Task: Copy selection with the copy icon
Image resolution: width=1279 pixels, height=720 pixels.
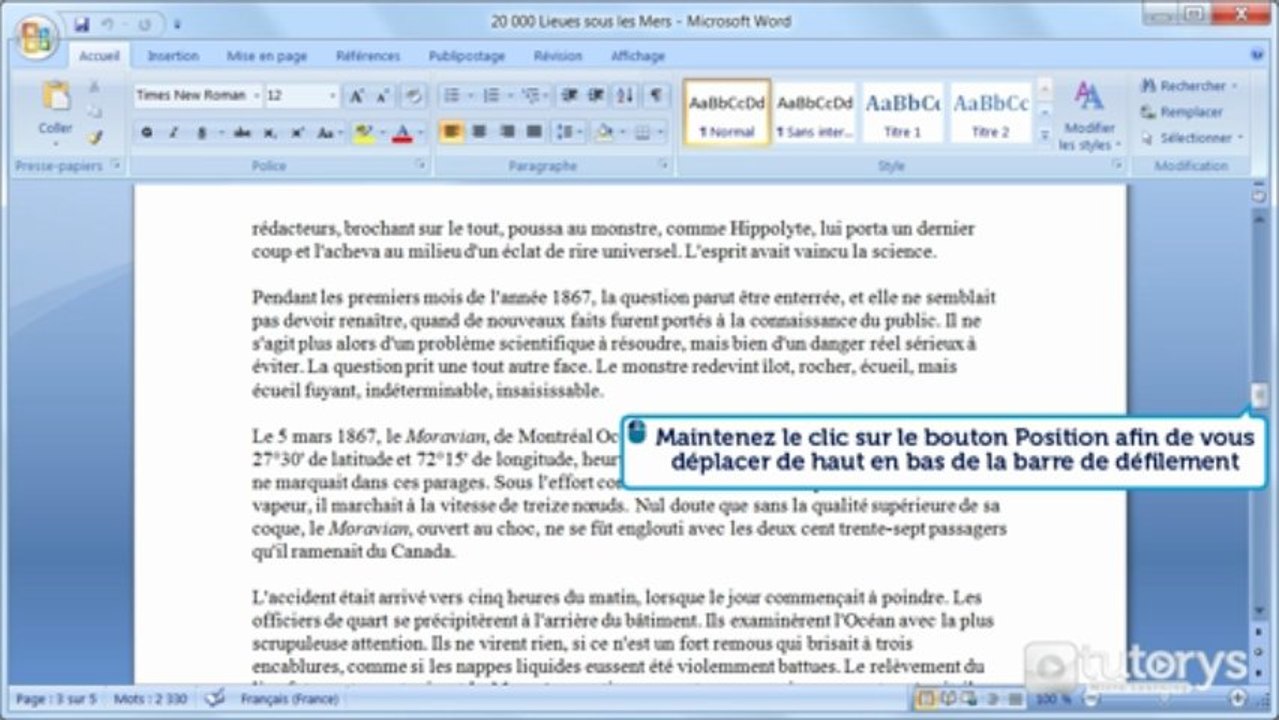Action: click(x=95, y=112)
